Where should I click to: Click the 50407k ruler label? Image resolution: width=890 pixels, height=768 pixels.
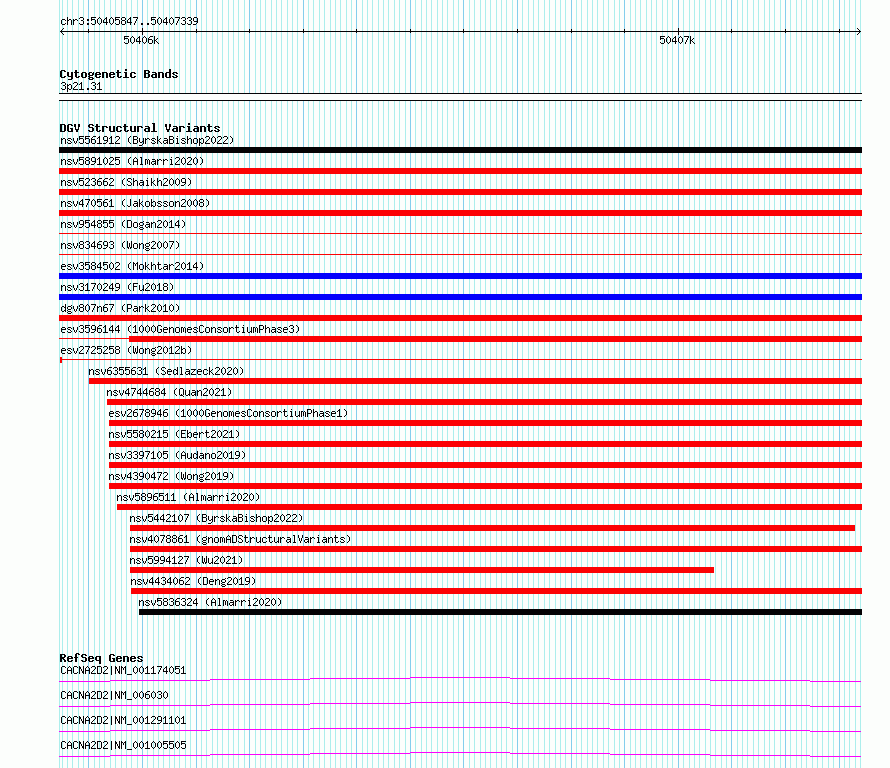[677, 40]
